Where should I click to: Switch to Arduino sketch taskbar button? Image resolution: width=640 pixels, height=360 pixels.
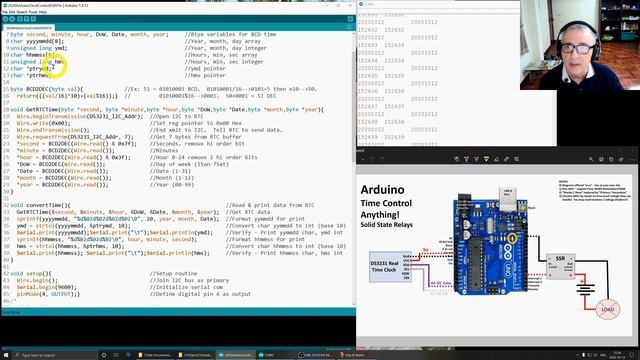[236, 355]
